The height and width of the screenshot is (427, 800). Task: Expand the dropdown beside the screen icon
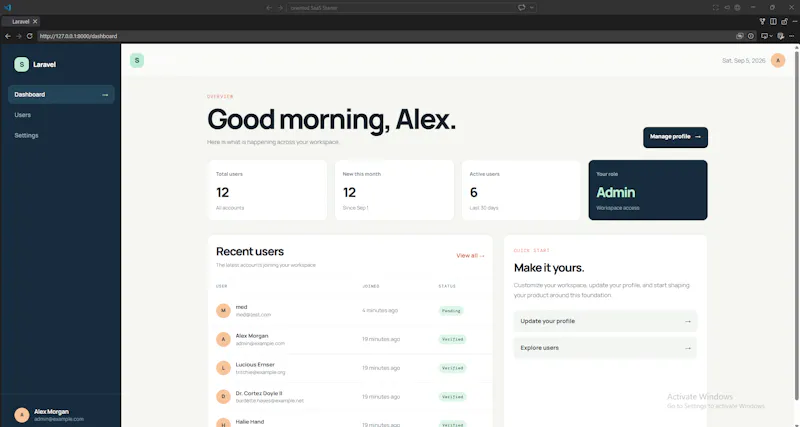770,36
